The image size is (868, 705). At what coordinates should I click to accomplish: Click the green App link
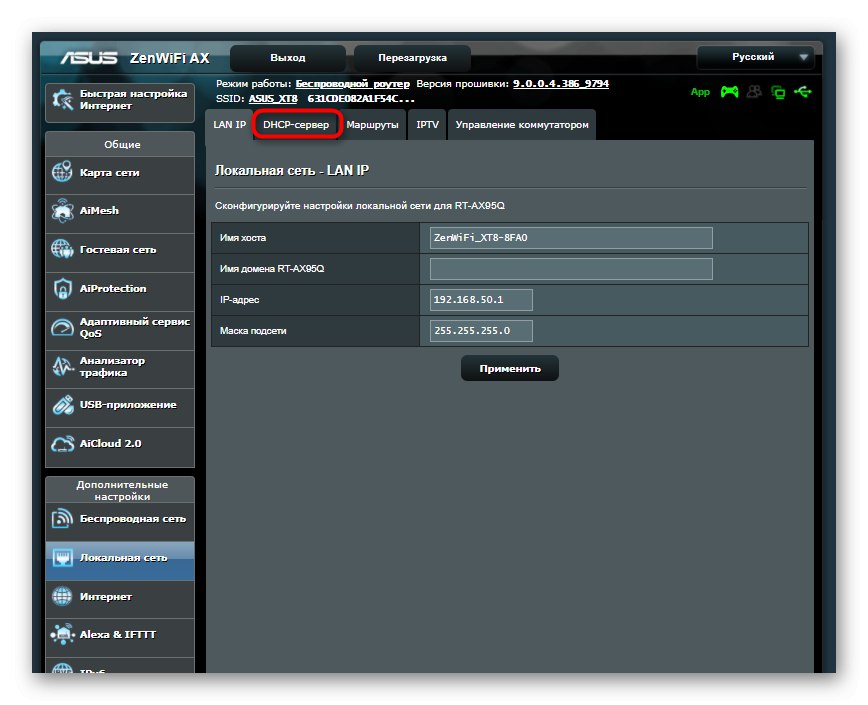700,92
